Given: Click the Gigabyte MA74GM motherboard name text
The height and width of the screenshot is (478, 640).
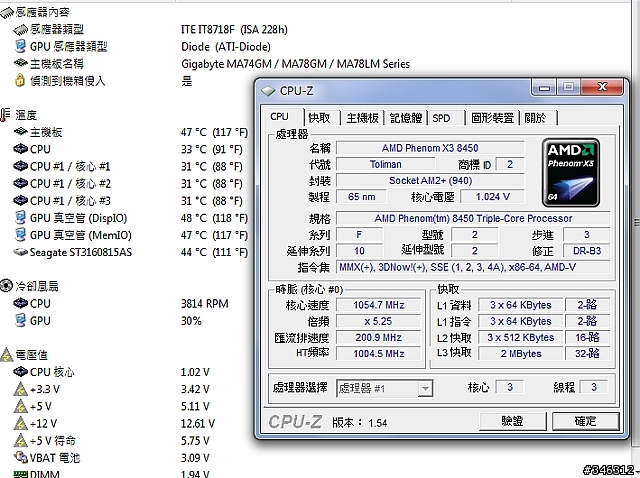Looking at the screenshot, I should tap(296, 64).
